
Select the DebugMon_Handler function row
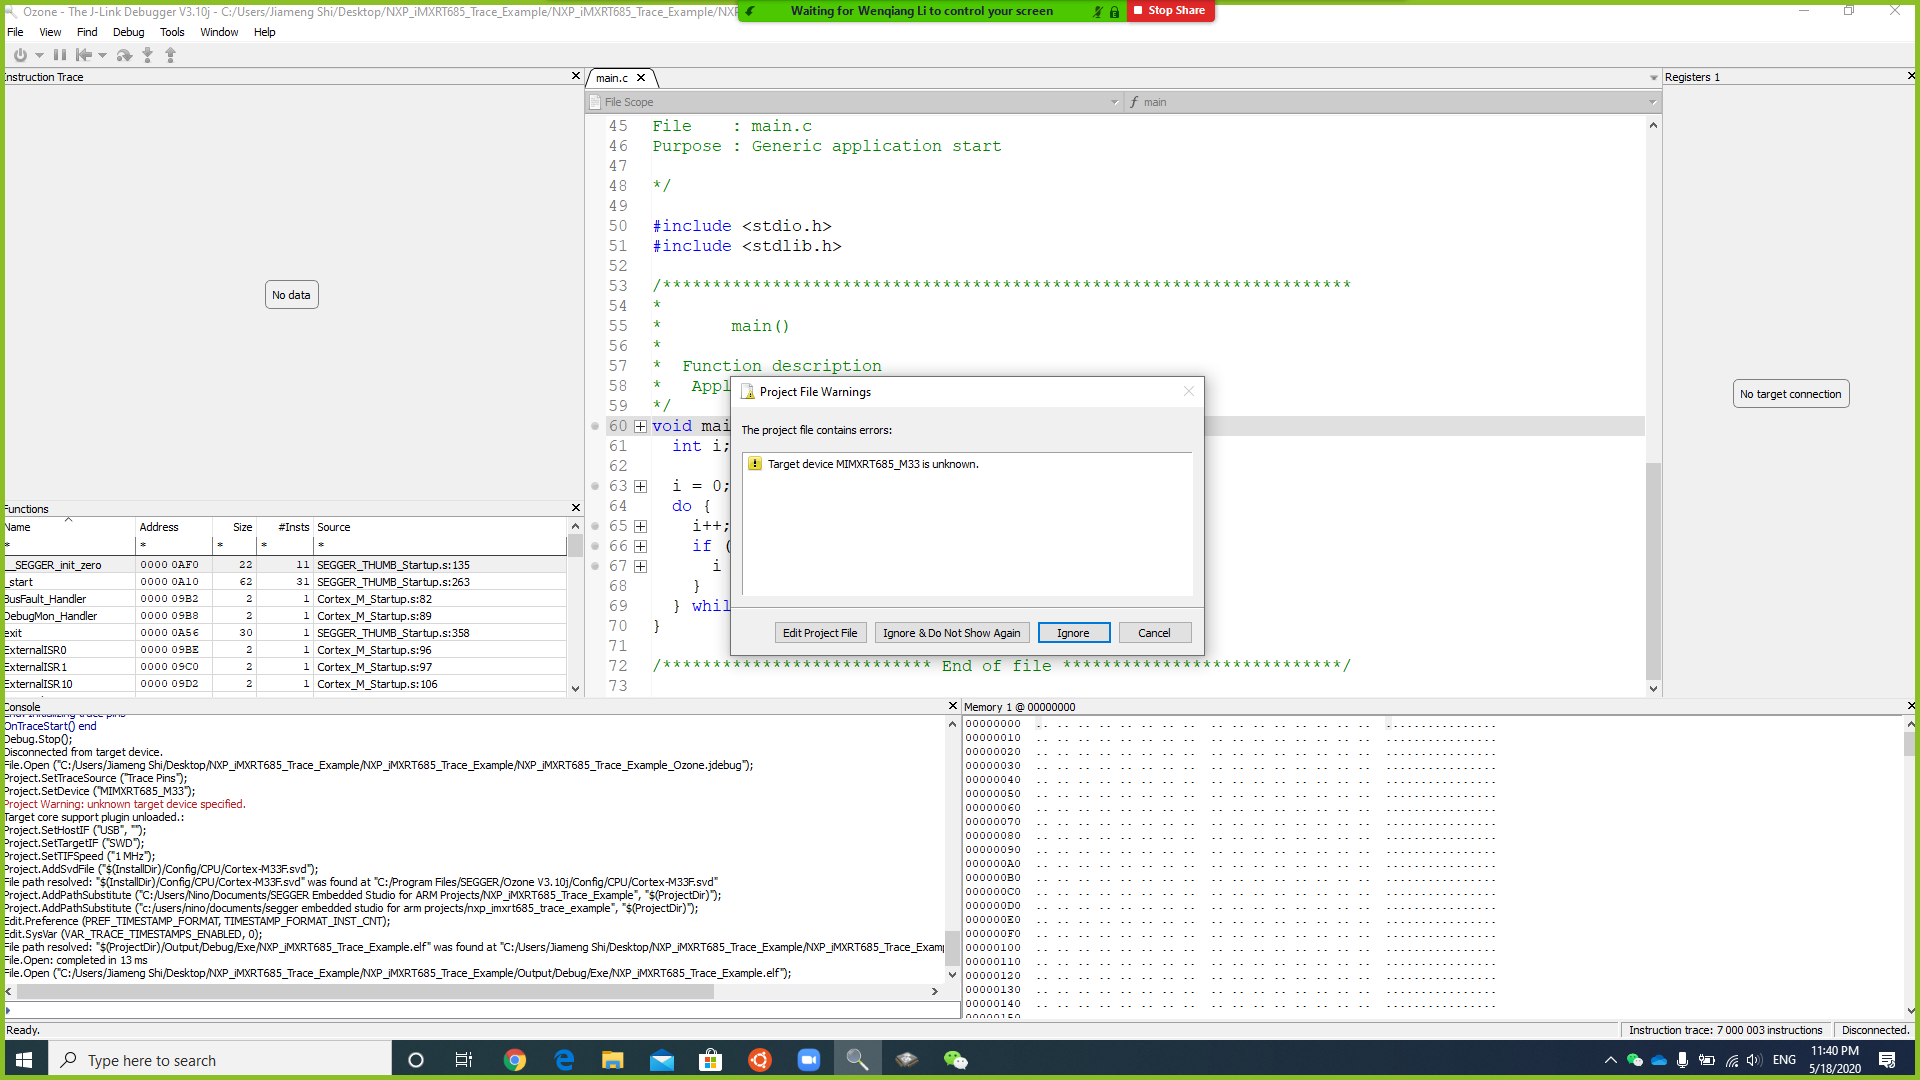(285, 616)
